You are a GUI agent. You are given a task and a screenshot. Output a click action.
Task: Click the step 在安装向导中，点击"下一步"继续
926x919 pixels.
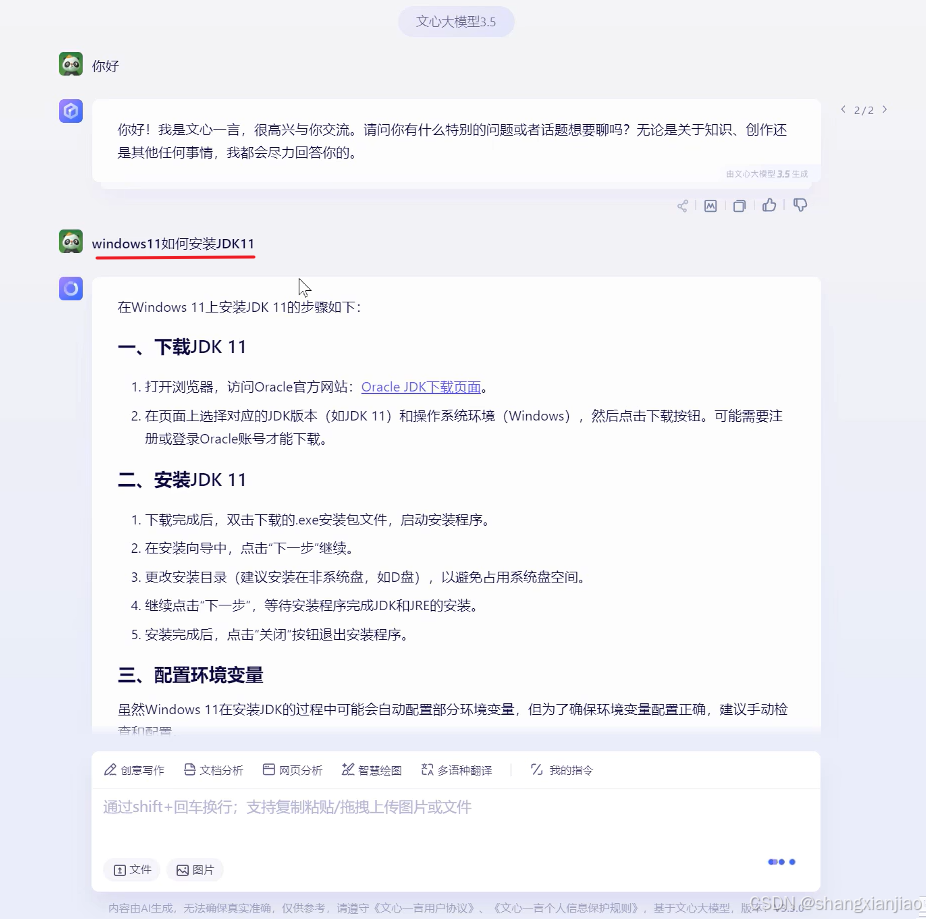[x=243, y=548]
